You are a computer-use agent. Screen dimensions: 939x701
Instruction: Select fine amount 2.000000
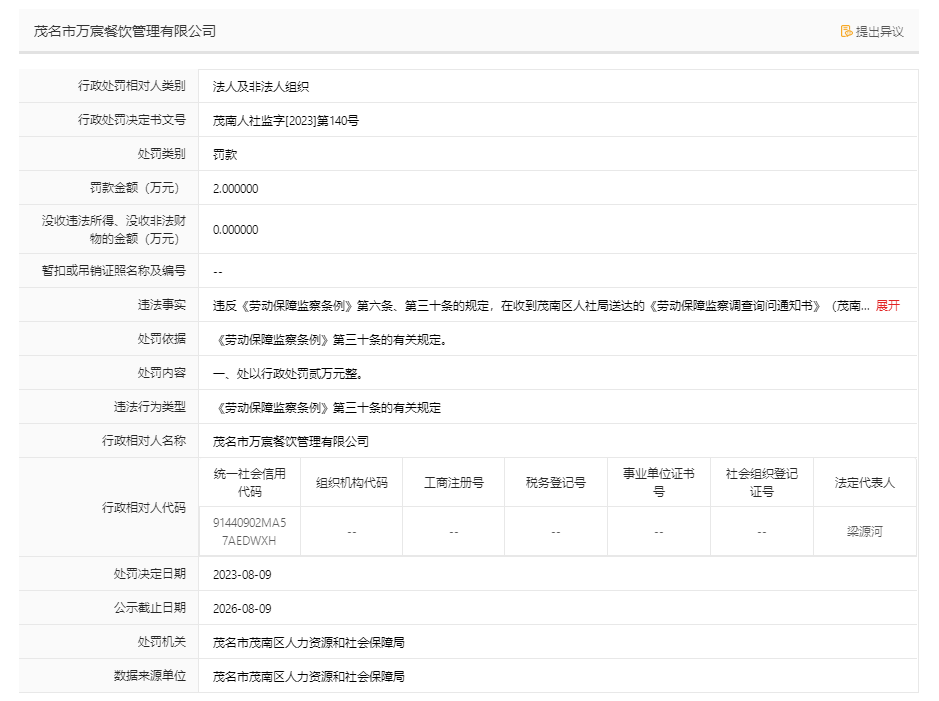tap(235, 189)
